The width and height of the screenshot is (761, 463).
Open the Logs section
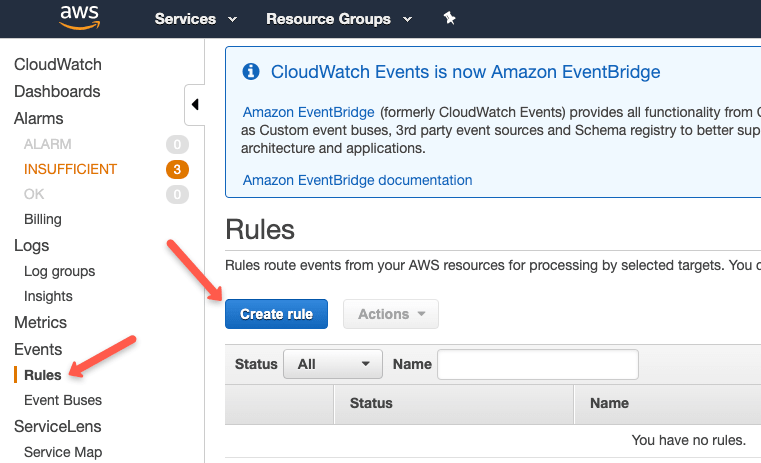32,246
